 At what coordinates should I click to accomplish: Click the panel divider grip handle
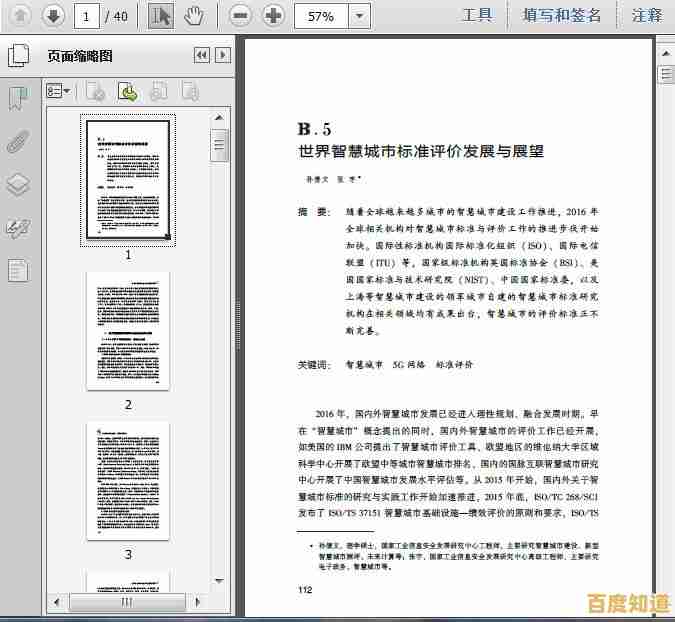pyautogui.click(x=238, y=325)
